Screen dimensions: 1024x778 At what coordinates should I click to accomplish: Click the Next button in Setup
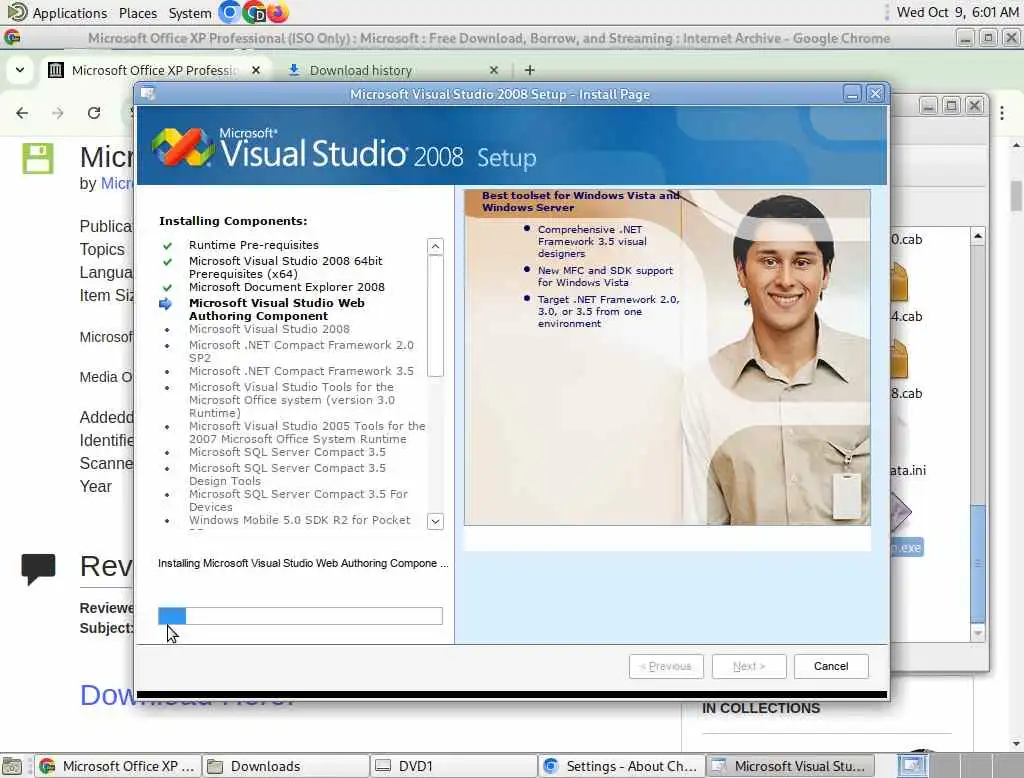748,666
